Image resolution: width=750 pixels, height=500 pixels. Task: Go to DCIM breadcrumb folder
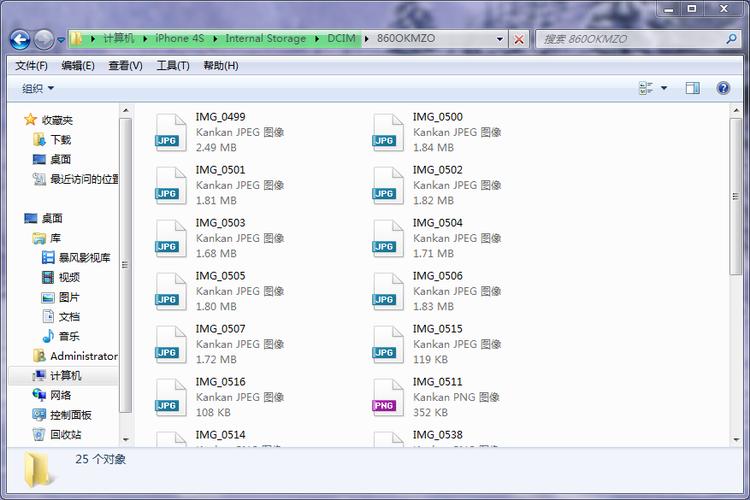click(342, 38)
